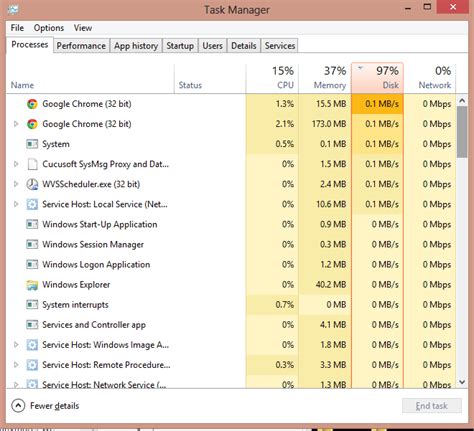Sort by the 97% Disk column header
This screenshot has height=431, width=474.
pos(377,78)
